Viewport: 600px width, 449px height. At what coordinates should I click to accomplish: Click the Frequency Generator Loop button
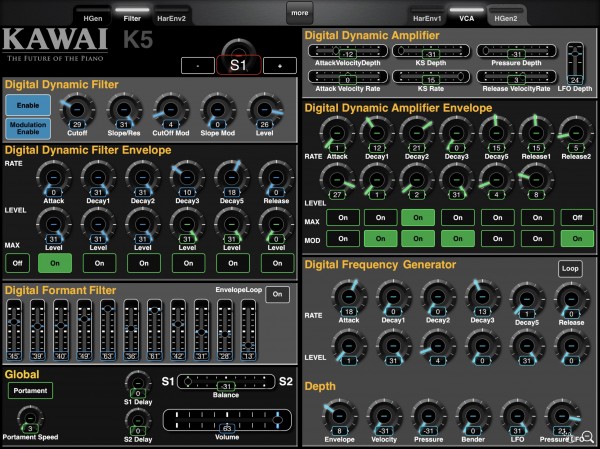(x=570, y=269)
